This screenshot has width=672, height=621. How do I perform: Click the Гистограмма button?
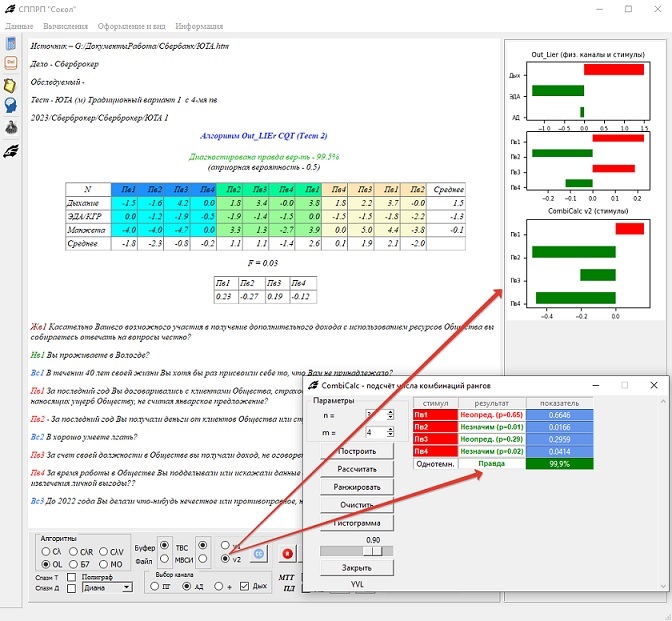pyautogui.click(x=357, y=523)
